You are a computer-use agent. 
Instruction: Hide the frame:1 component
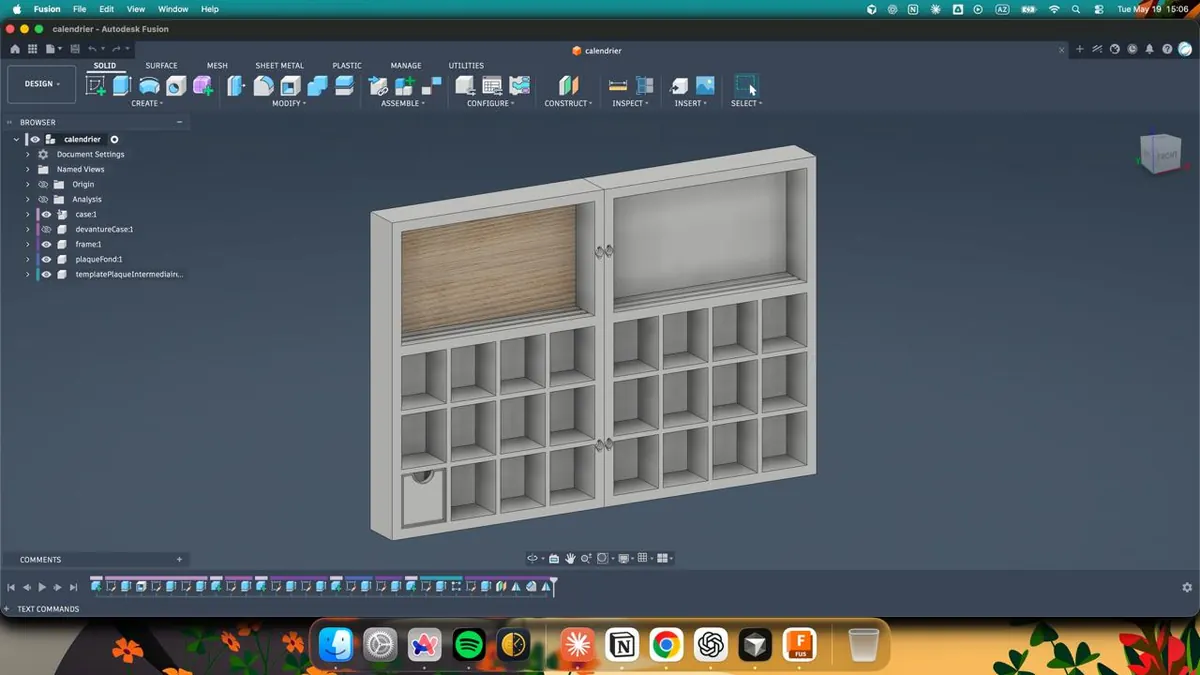[x=46, y=244]
